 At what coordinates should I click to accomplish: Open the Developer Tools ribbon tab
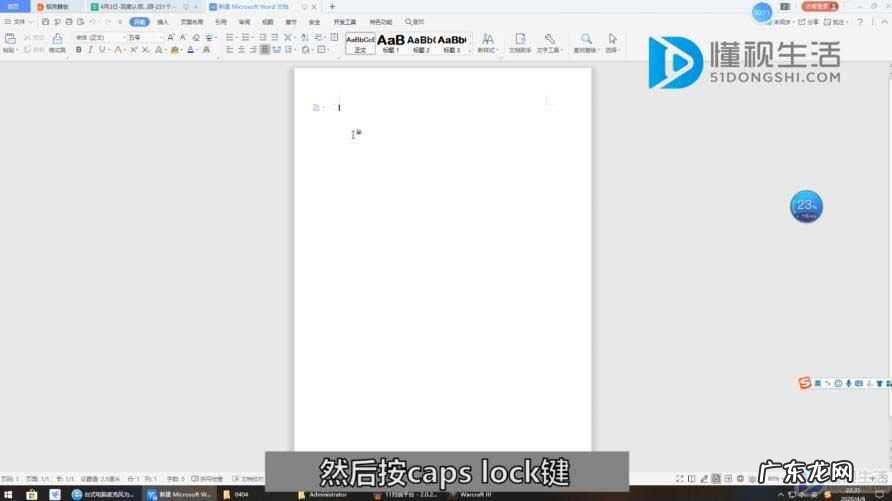345,22
